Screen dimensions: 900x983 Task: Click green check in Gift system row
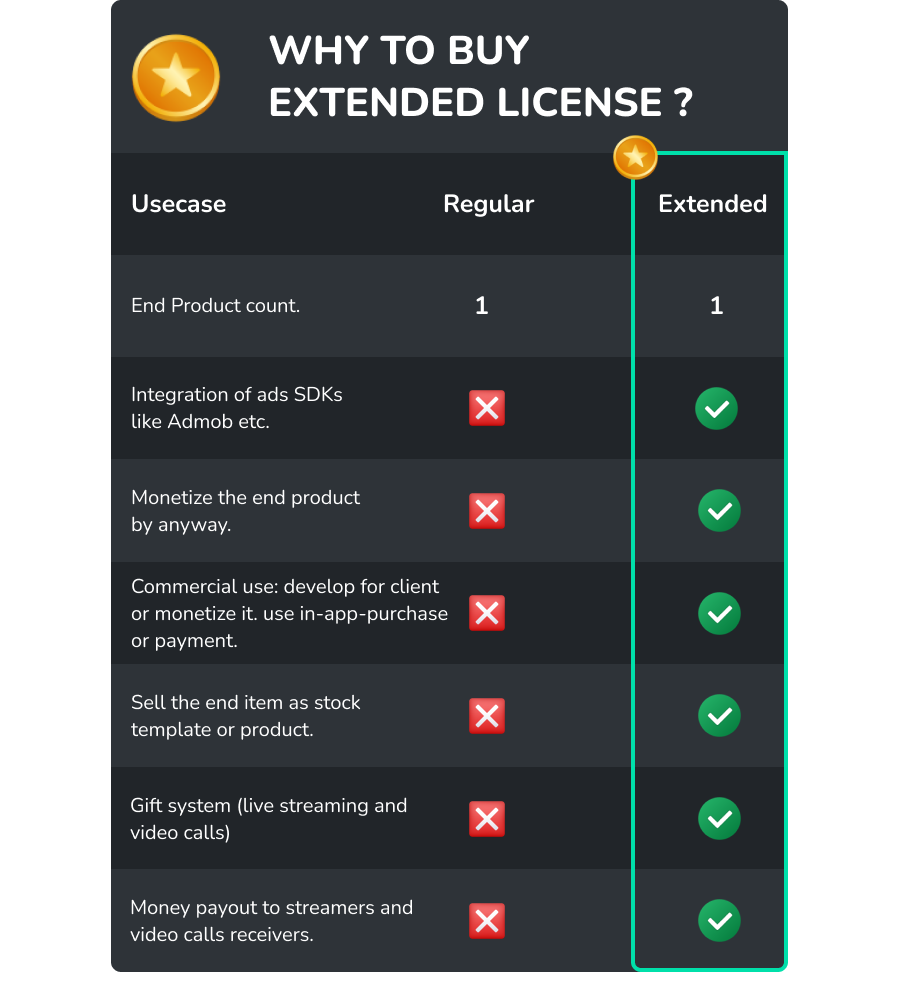click(x=718, y=819)
